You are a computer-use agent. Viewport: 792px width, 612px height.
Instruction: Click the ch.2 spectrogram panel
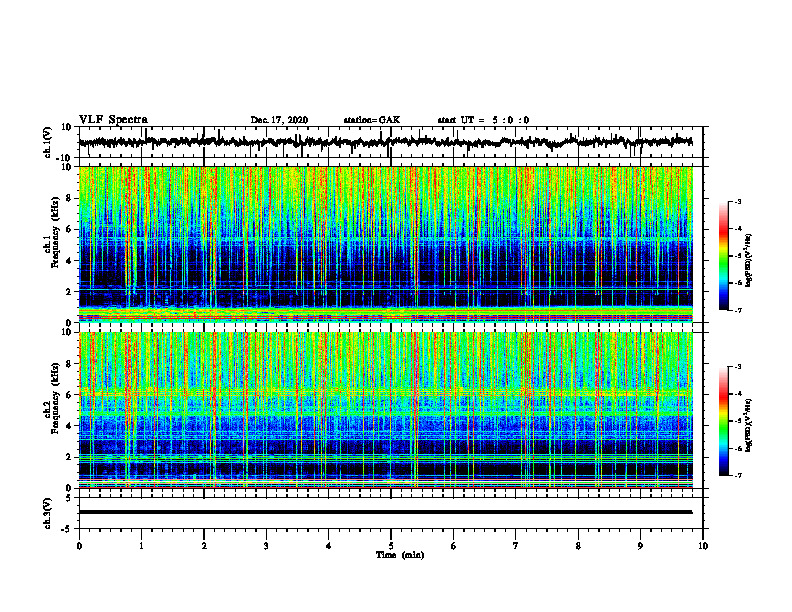tap(385, 410)
